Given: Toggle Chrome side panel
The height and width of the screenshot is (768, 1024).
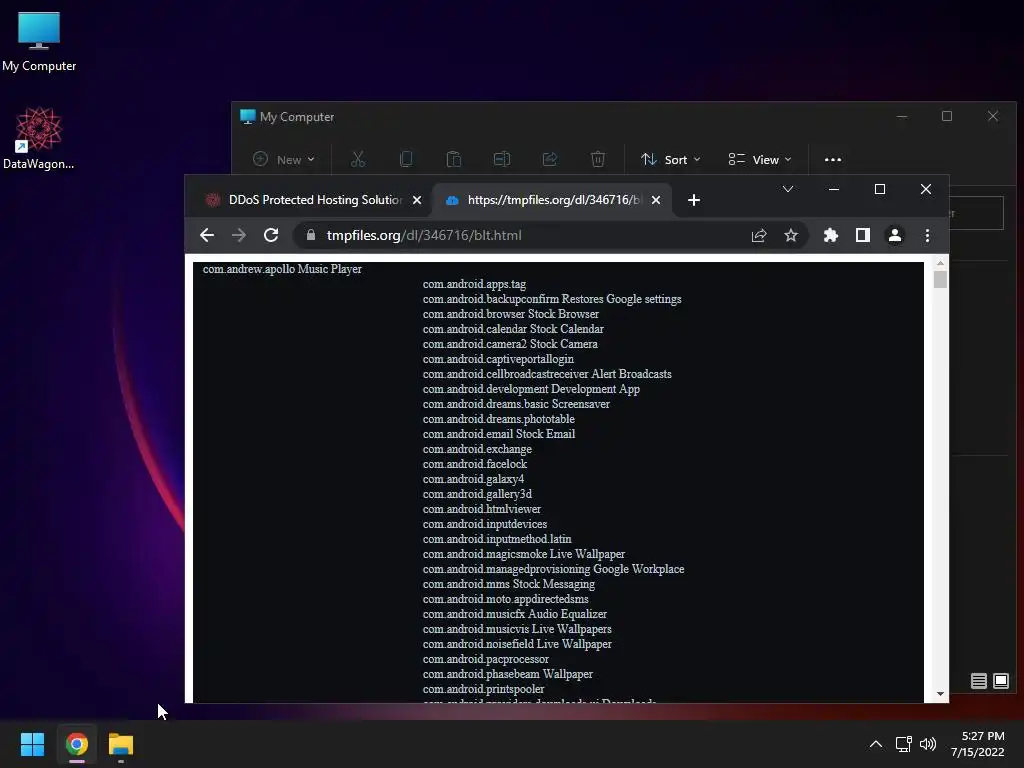Looking at the screenshot, I should [x=863, y=235].
